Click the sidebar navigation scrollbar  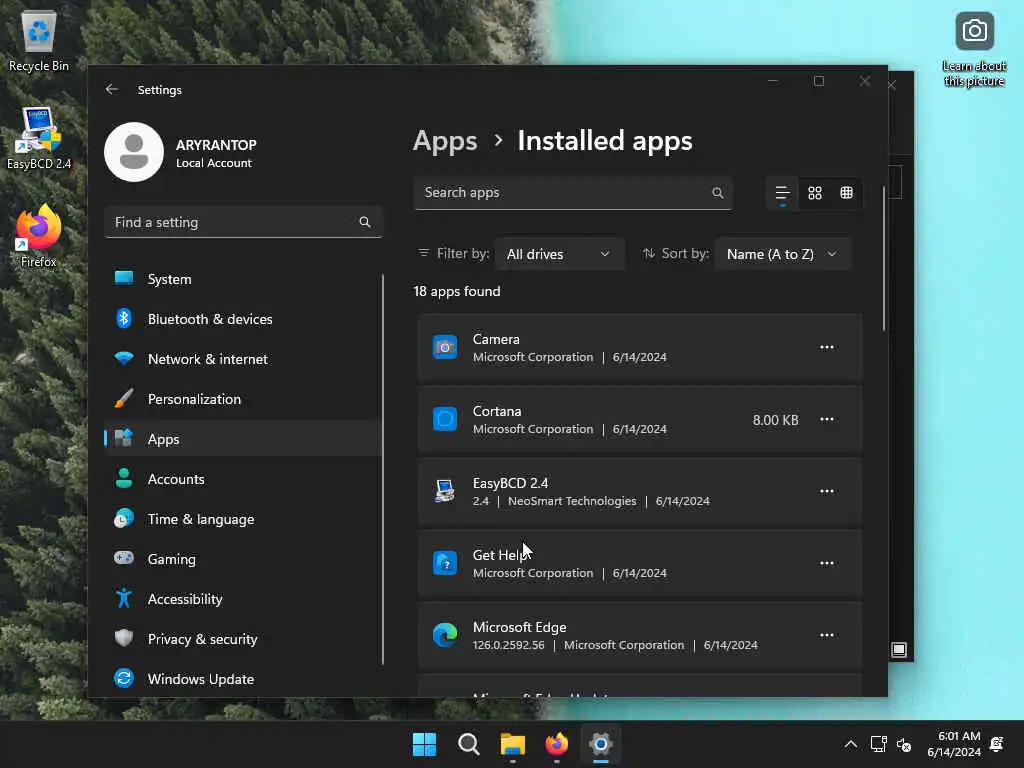[x=383, y=469]
